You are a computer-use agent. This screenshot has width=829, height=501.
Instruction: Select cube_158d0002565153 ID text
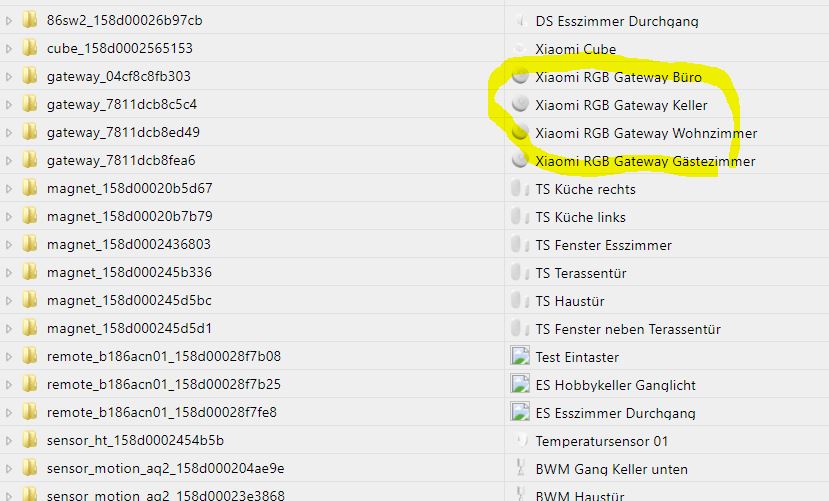point(119,48)
